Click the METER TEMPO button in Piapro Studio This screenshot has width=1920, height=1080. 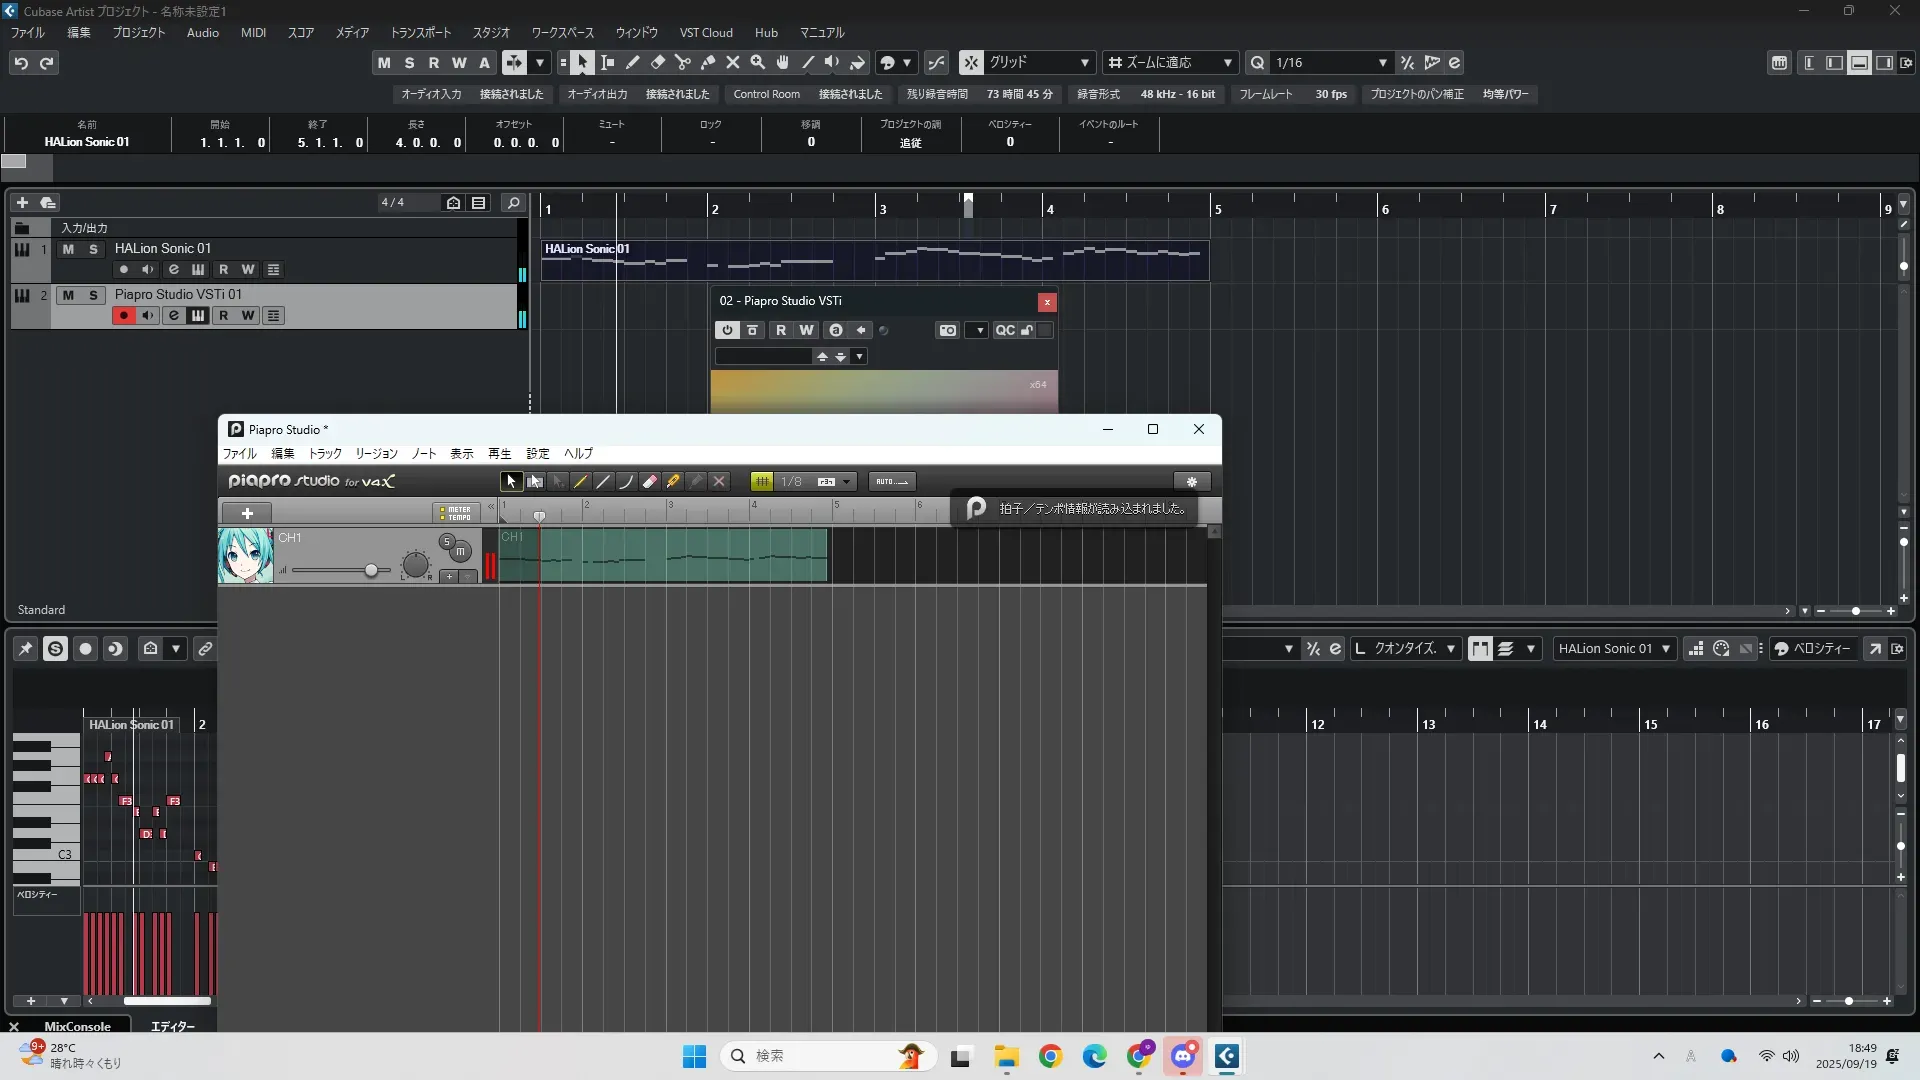click(x=457, y=513)
